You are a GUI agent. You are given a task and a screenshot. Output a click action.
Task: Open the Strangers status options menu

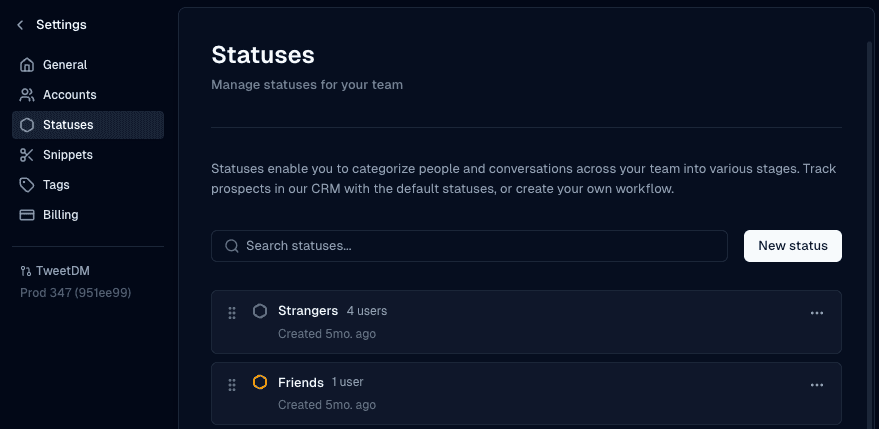pyautogui.click(x=817, y=313)
